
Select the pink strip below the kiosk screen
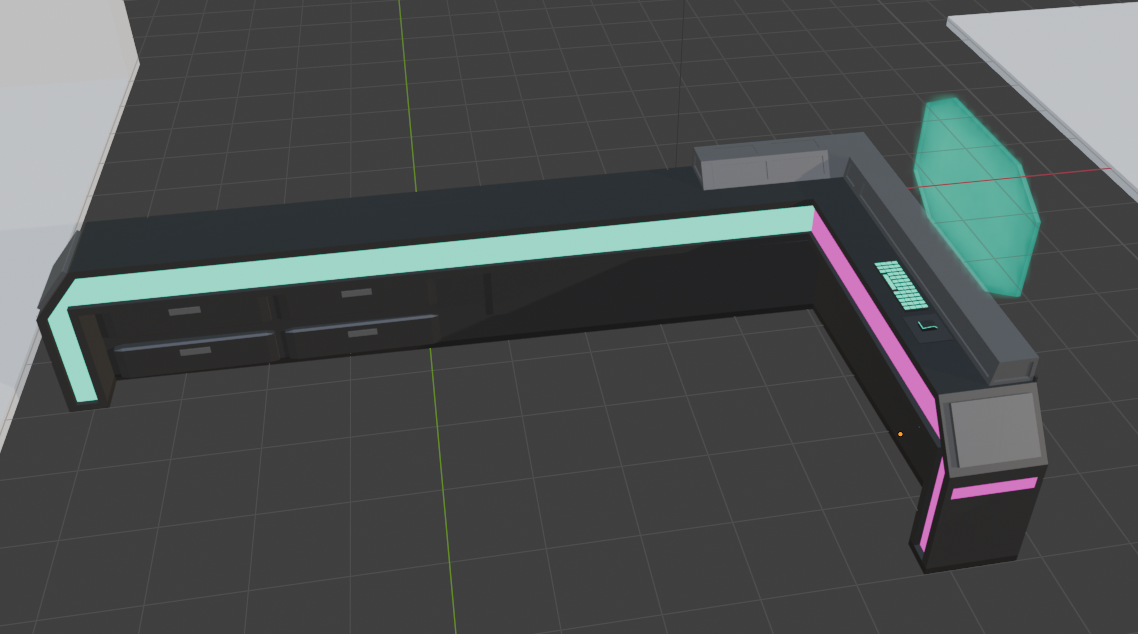point(994,488)
